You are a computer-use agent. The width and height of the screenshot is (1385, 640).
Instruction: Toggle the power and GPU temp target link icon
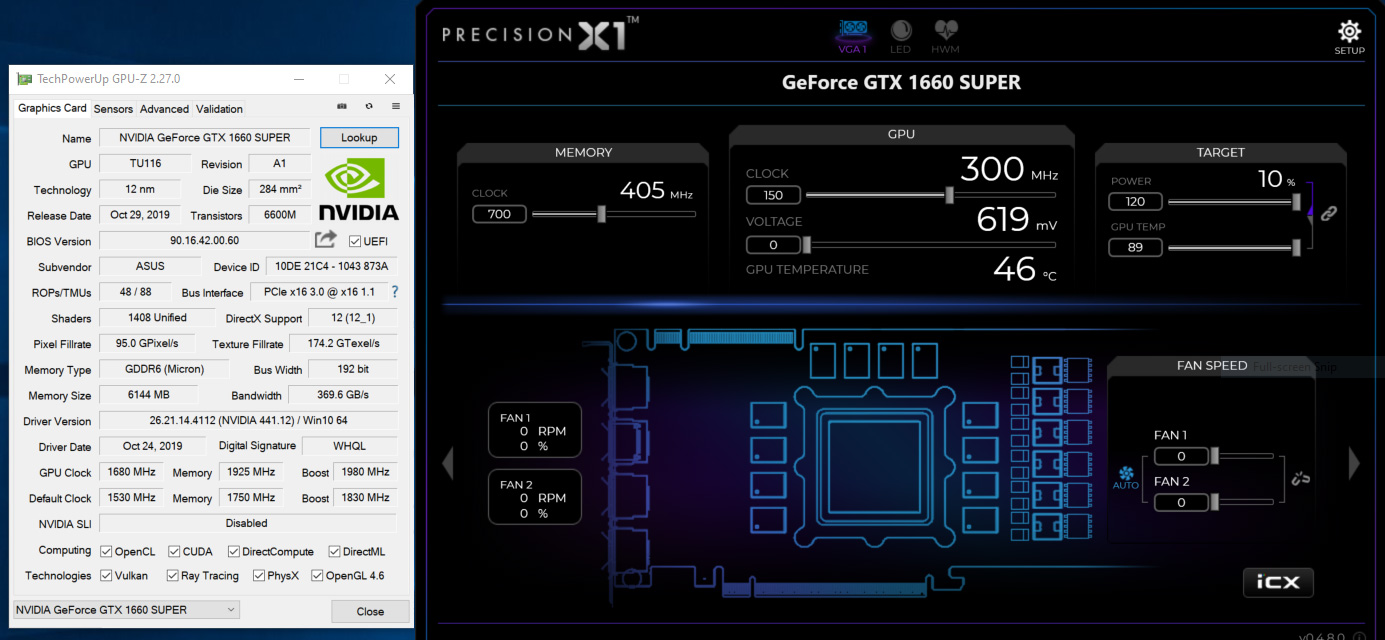(1328, 213)
